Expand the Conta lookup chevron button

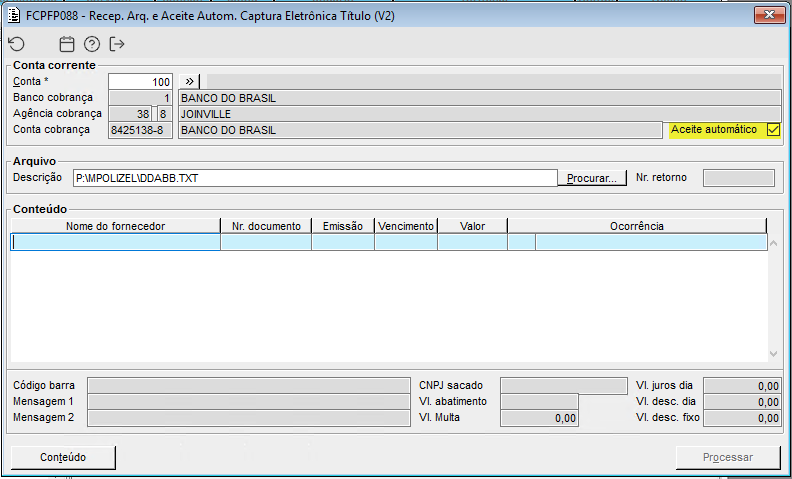(191, 81)
